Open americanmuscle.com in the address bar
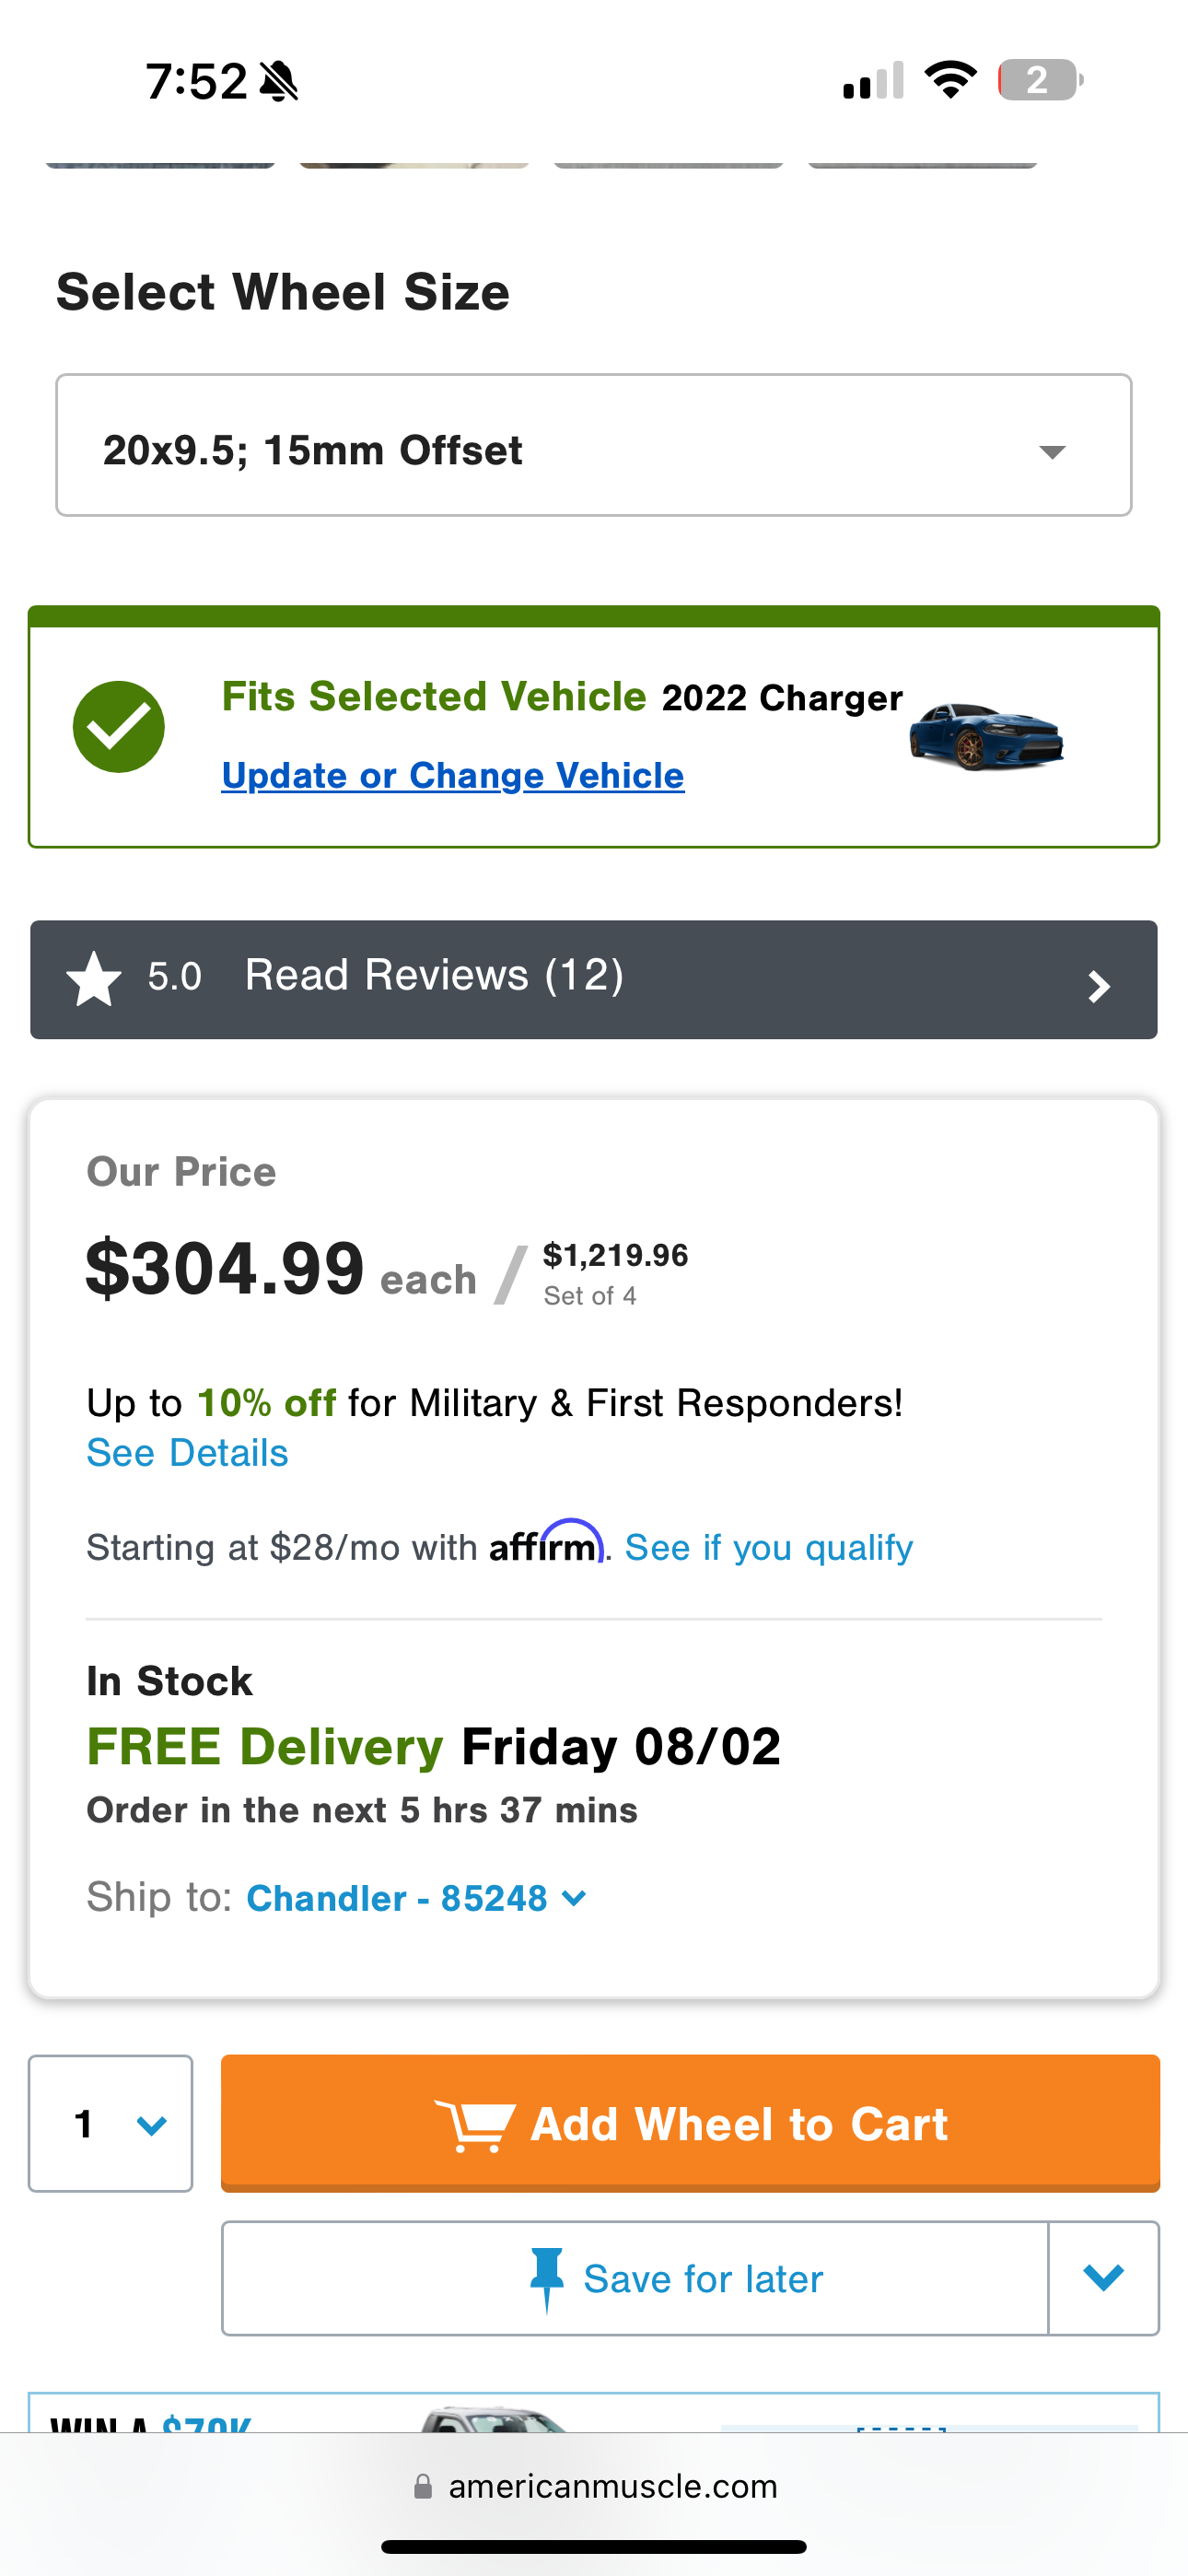The width and height of the screenshot is (1188, 2576). click(x=614, y=2487)
